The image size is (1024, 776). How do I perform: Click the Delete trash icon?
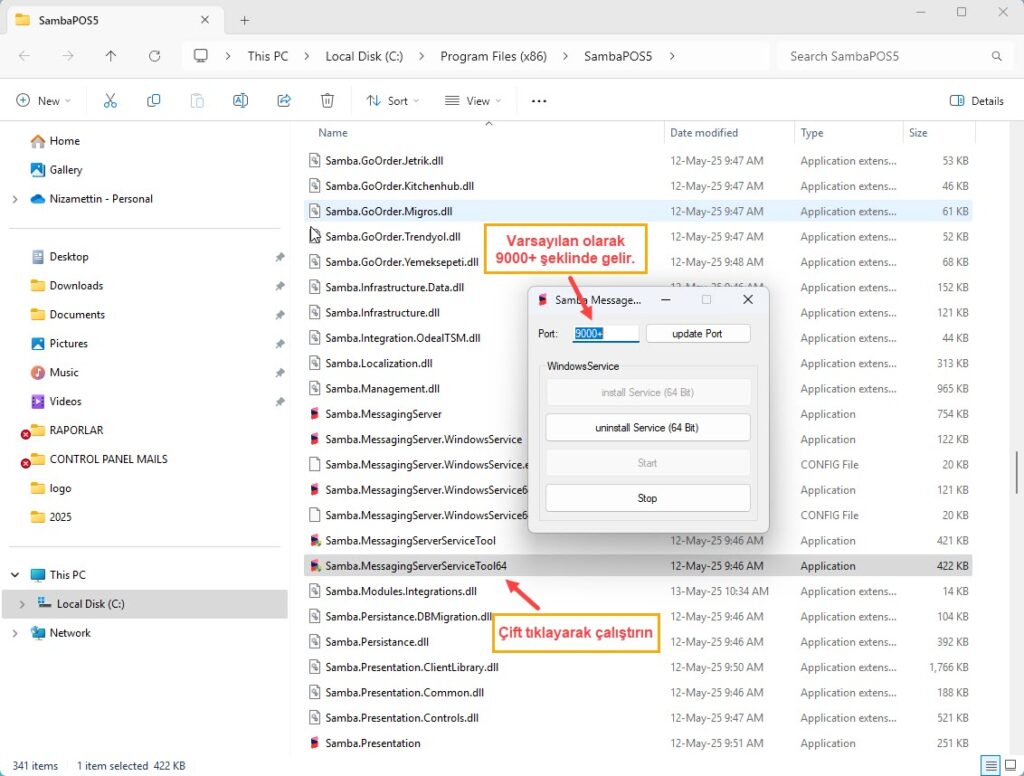click(327, 101)
